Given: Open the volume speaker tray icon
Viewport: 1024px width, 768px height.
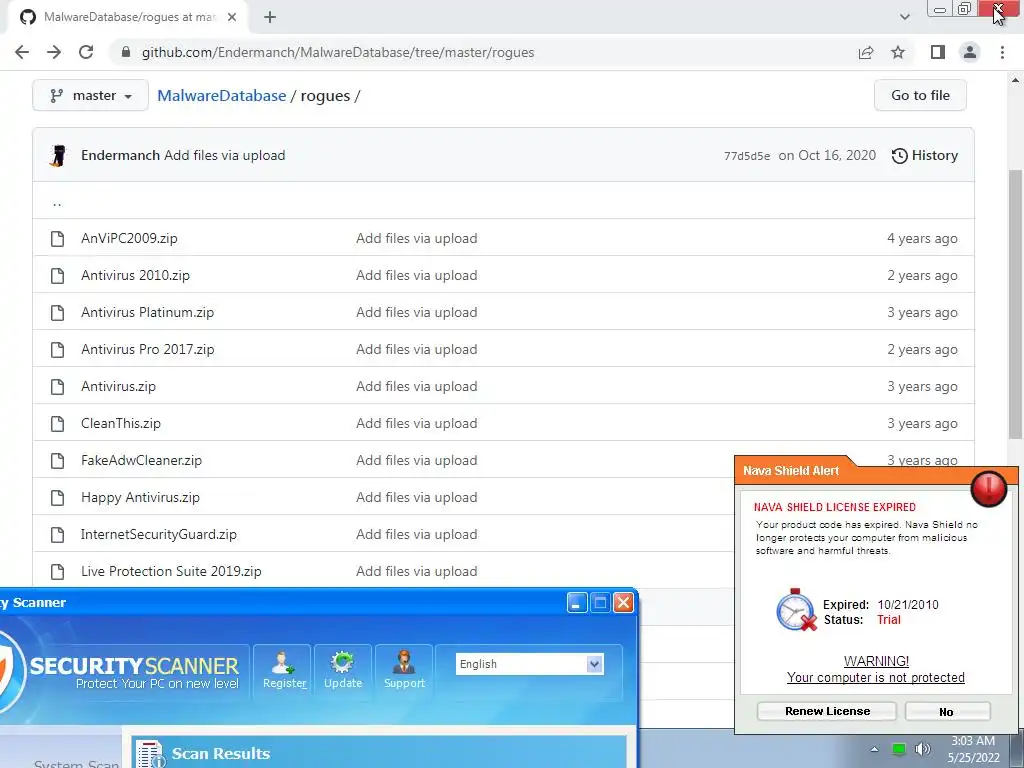Looking at the screenshot, I should [922, 749].
